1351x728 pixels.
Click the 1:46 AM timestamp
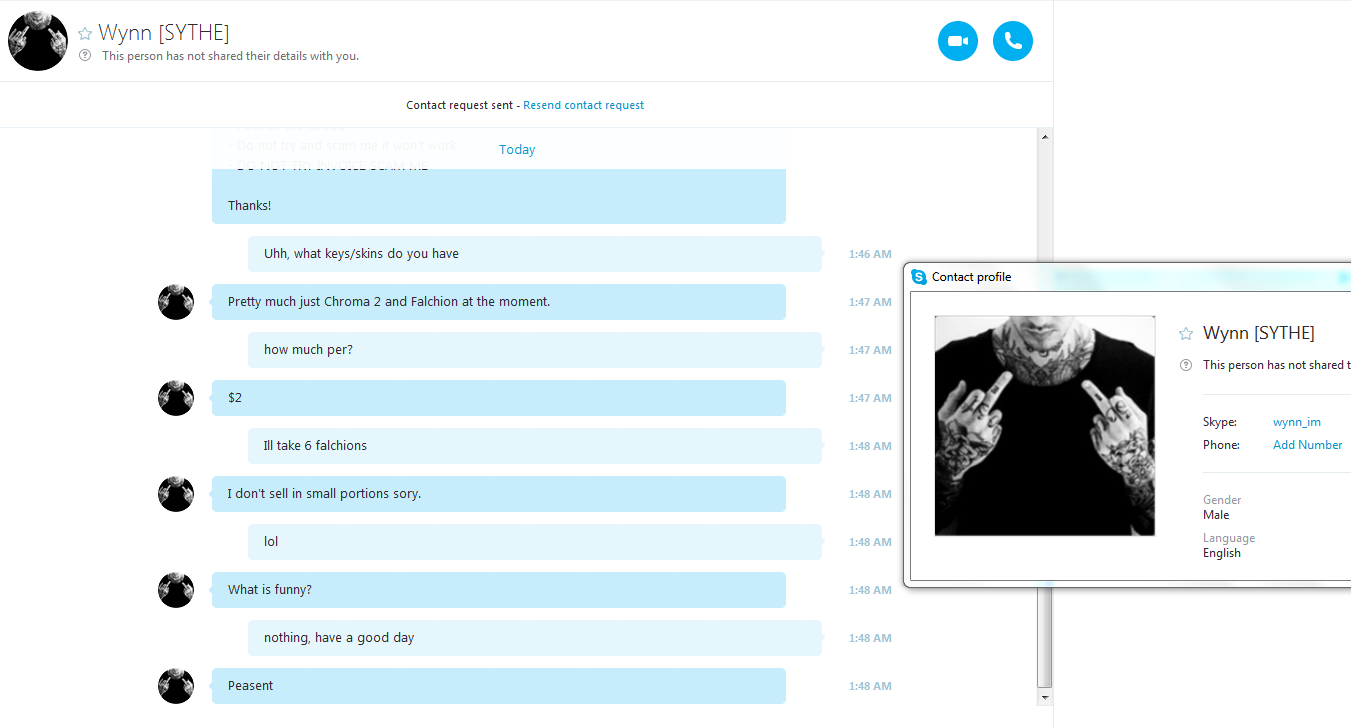tap(870, 254)
